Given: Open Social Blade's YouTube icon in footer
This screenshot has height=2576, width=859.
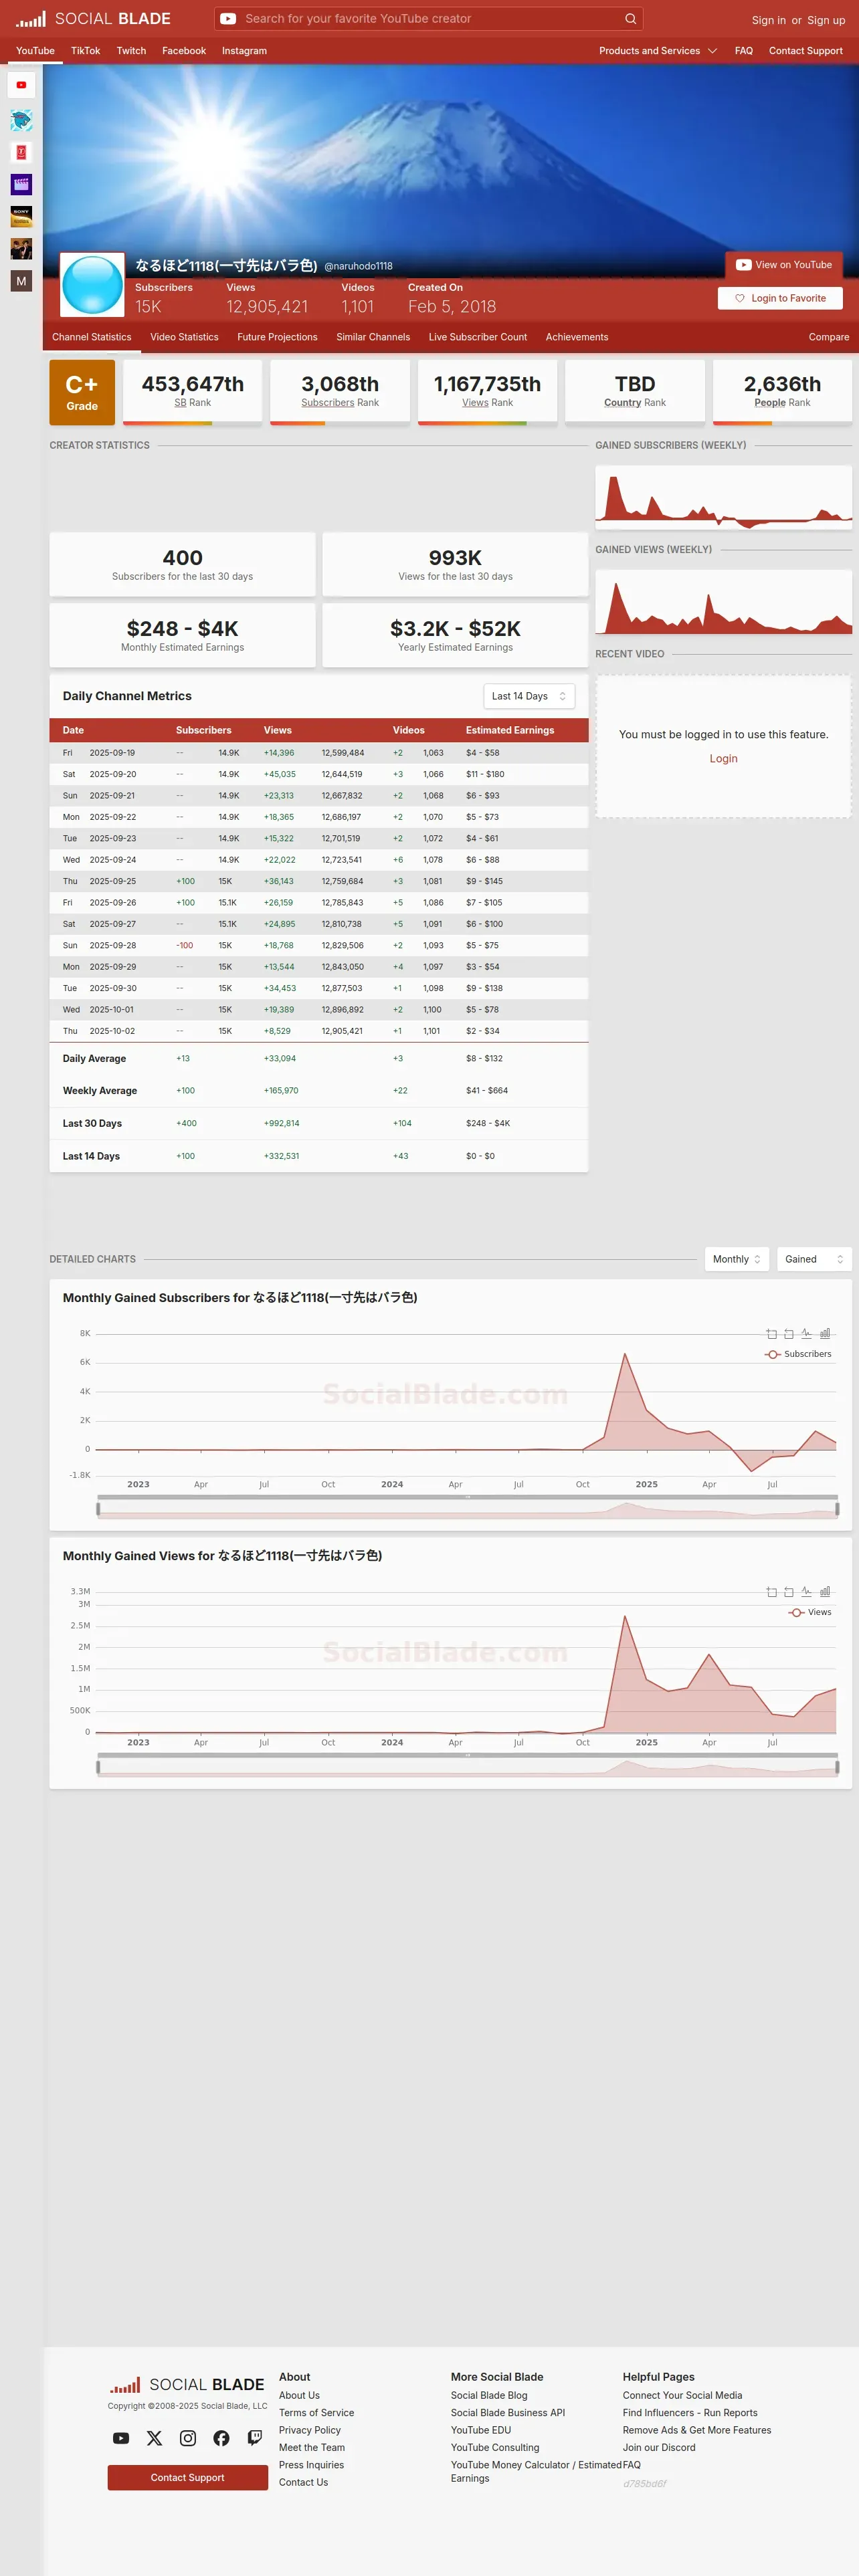Looking at the screenshot, I should tap(121, 2438).
